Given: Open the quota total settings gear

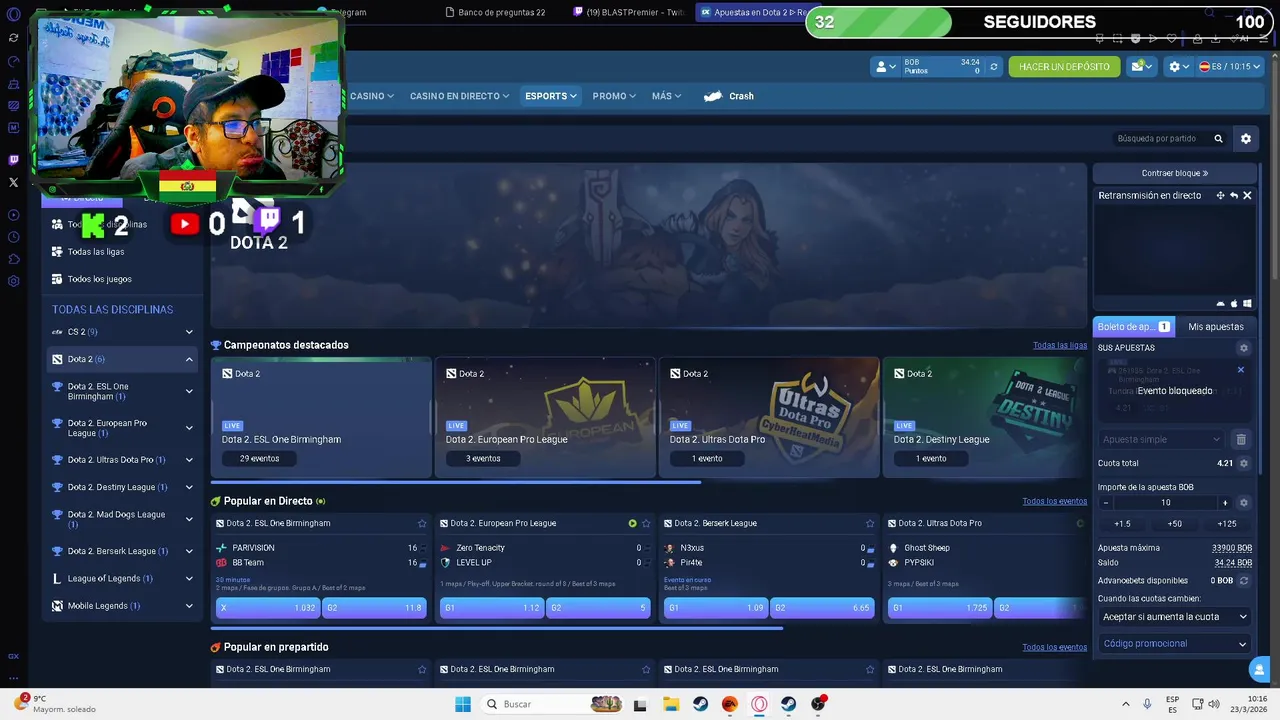Looking at the screenshot, I should click(x=1244, y=463).
